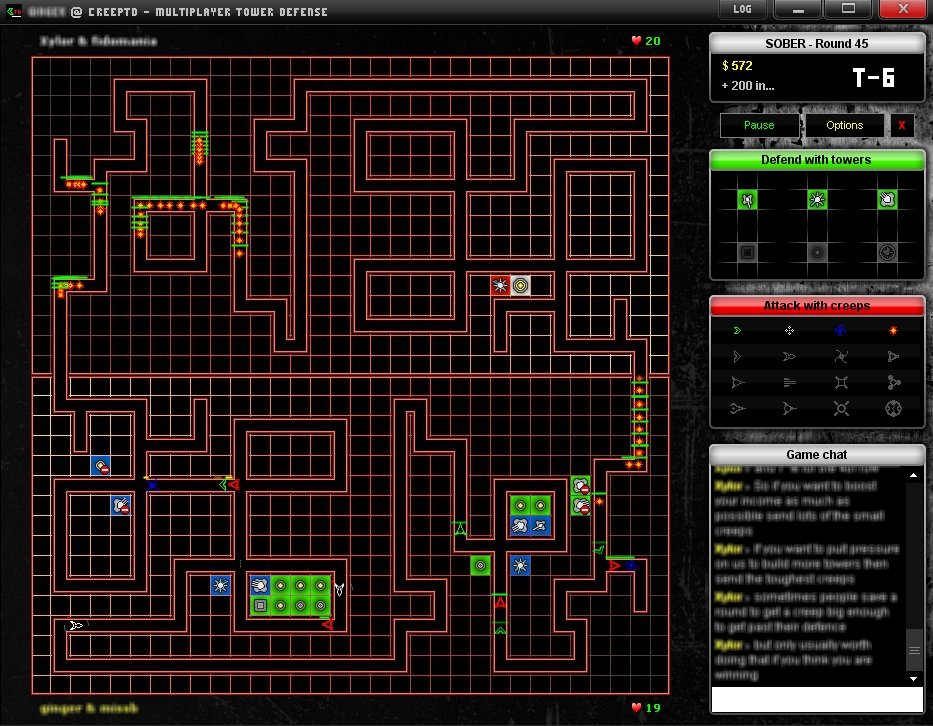Choose the gray small-circle tower in Defend panel
This screenshot has height=726, width=933.
(817, 252)
